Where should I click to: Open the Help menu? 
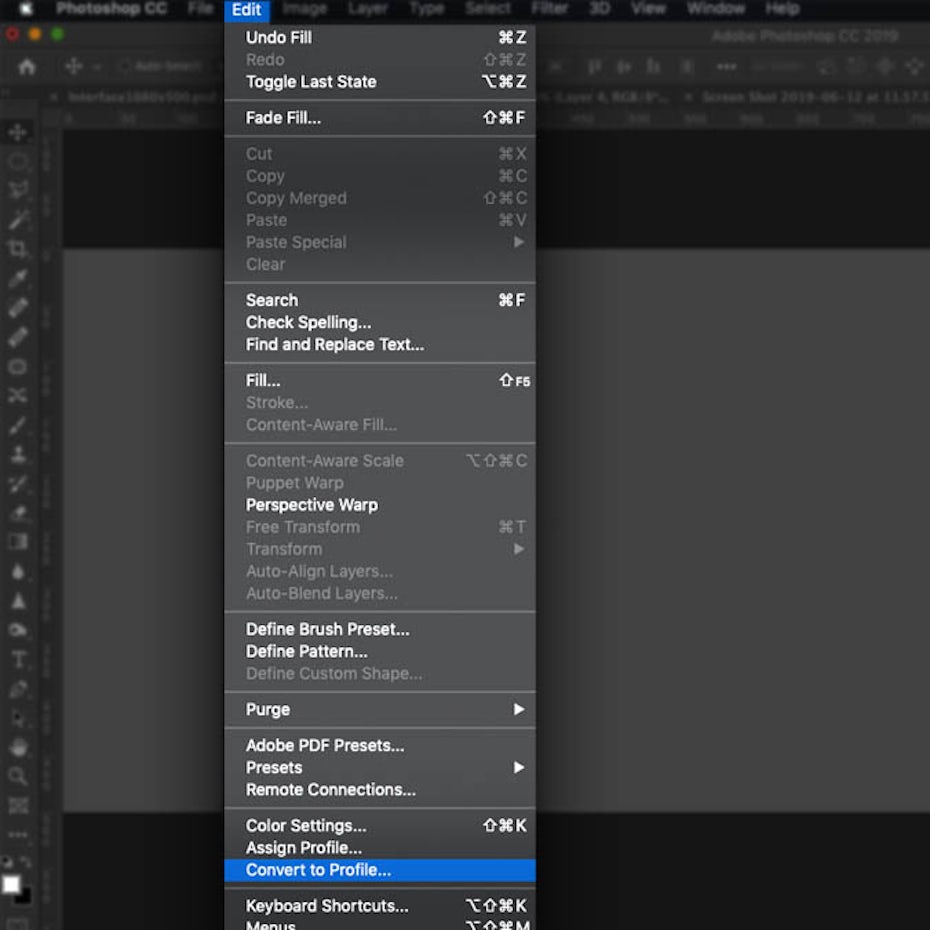(x=782, y=9)
